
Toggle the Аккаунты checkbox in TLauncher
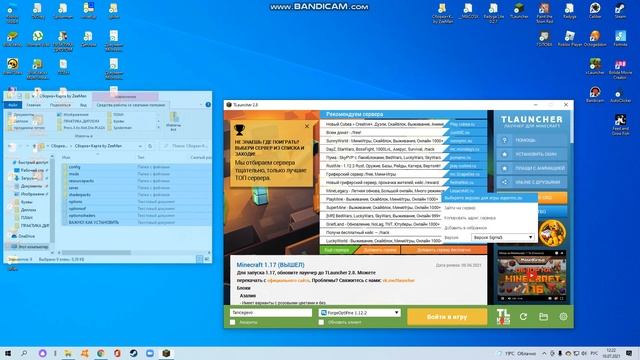[233, 322]
